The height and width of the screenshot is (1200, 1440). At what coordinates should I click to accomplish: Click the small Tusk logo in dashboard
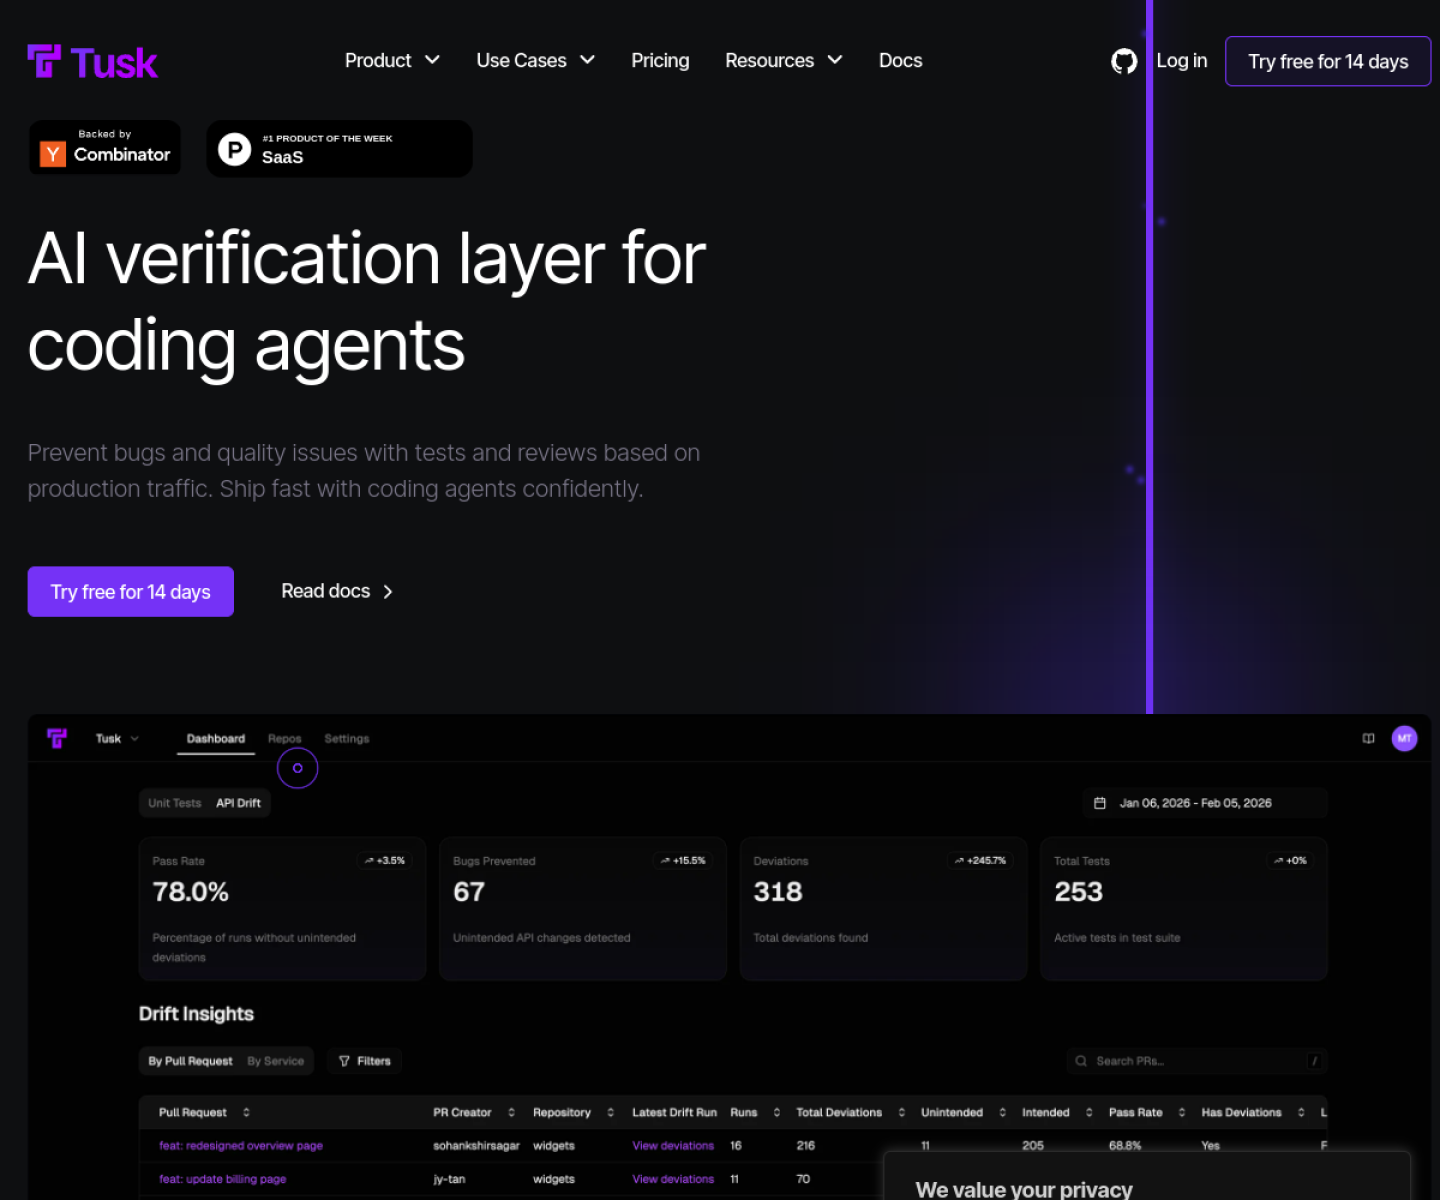(x=57, y=738)
